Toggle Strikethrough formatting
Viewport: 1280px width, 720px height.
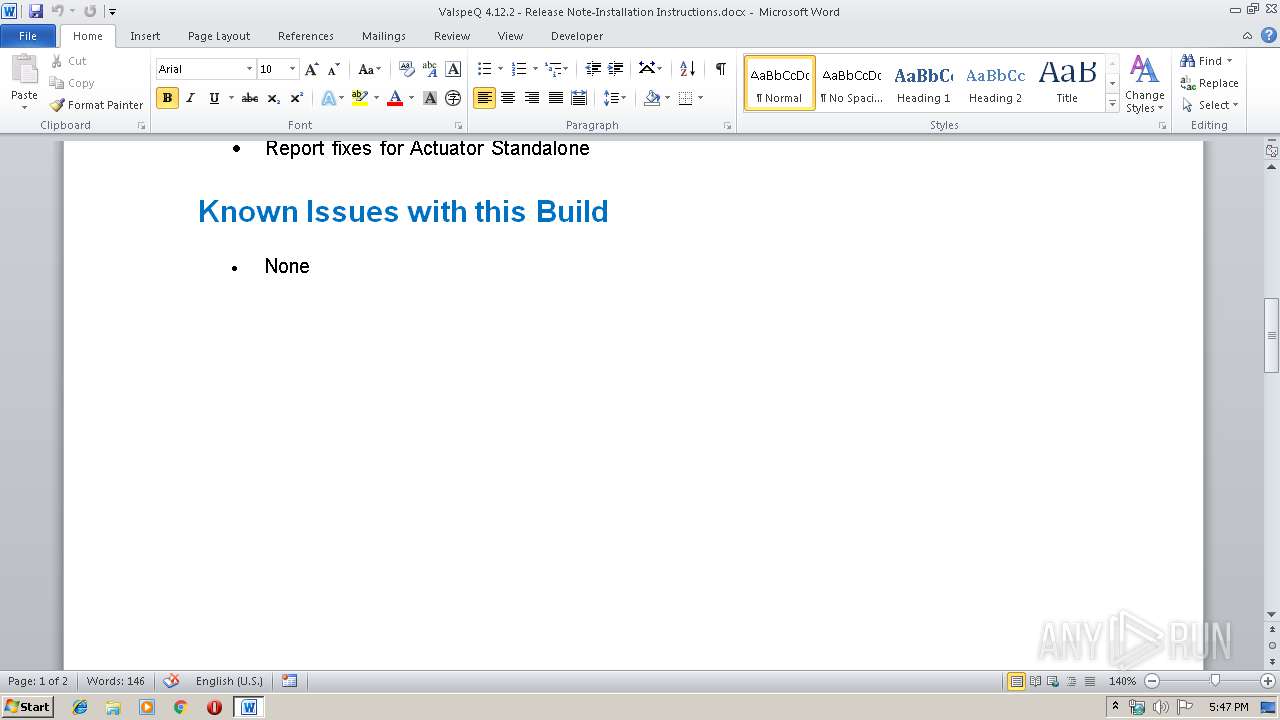click(250, 98)
